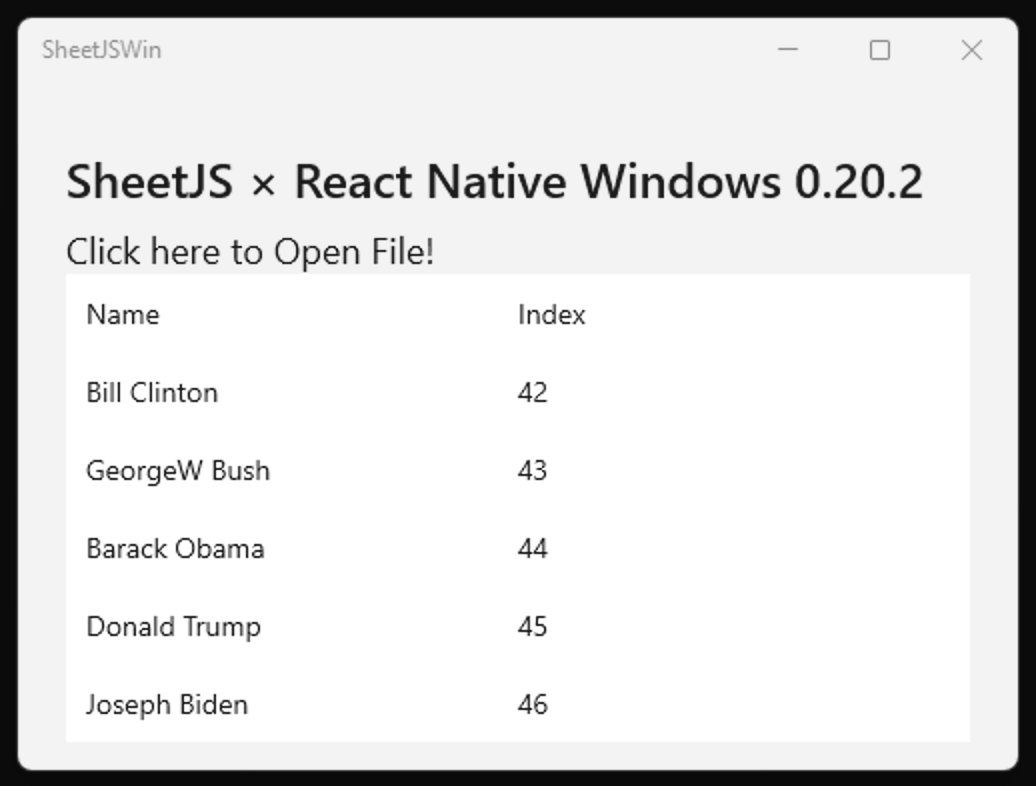Click the SheetJSWin window title text
This screenshot has height=786, width=1036.
coord(101,50)
